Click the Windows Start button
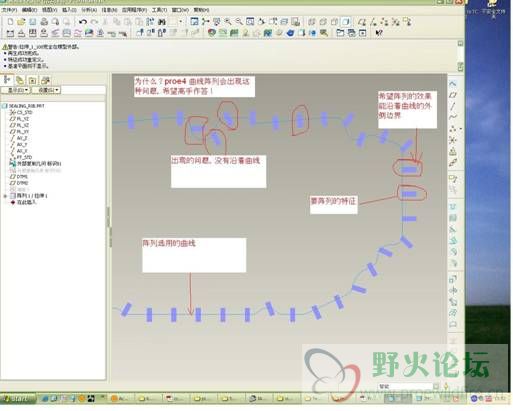Viewport: 513px width, 411px height. click(18, 399)
